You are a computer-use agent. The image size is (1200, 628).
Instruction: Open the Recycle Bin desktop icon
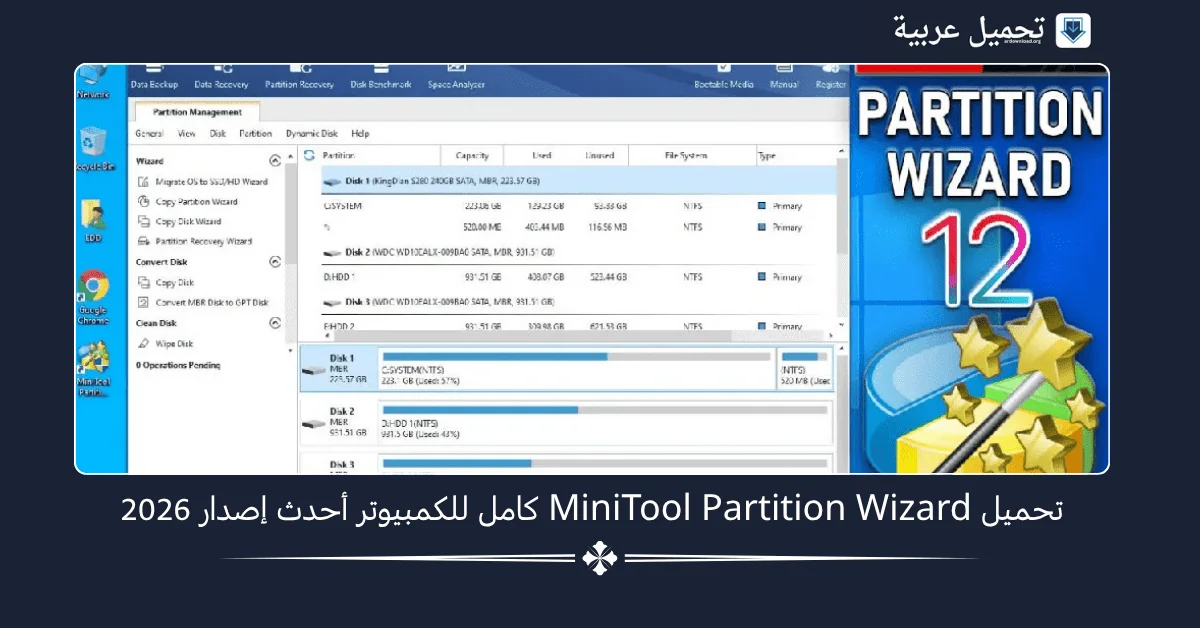92,148
